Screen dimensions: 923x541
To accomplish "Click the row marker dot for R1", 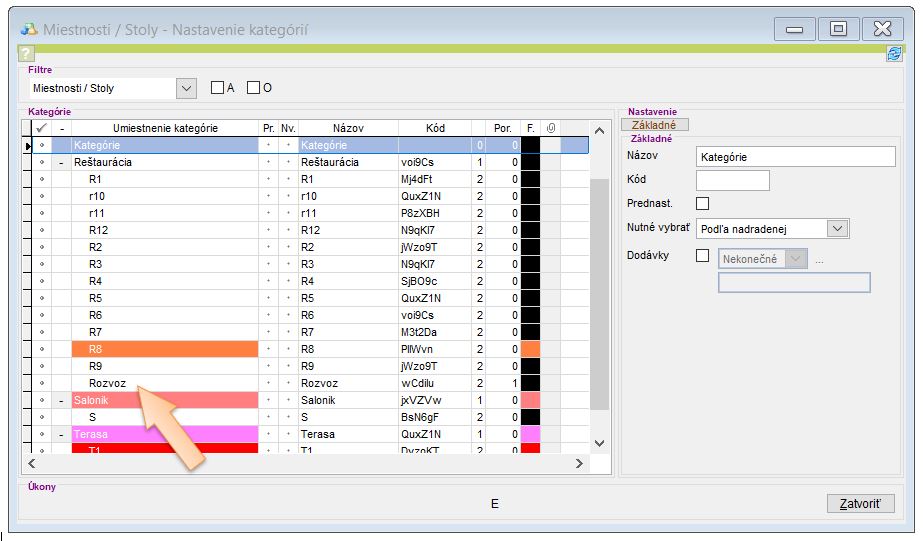I will (41, 179).
